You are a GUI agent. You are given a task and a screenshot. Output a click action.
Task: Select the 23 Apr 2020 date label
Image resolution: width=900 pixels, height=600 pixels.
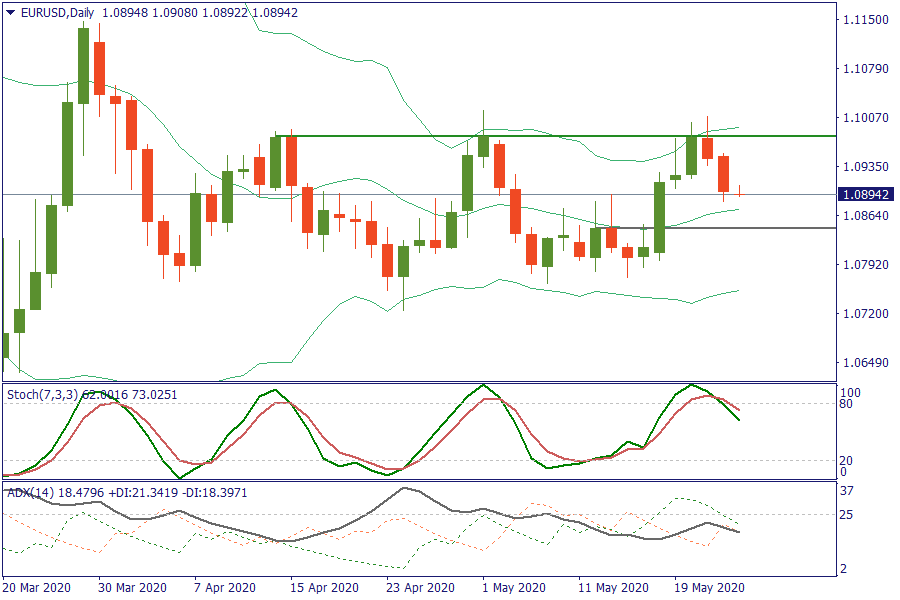[x=420, y=588]
